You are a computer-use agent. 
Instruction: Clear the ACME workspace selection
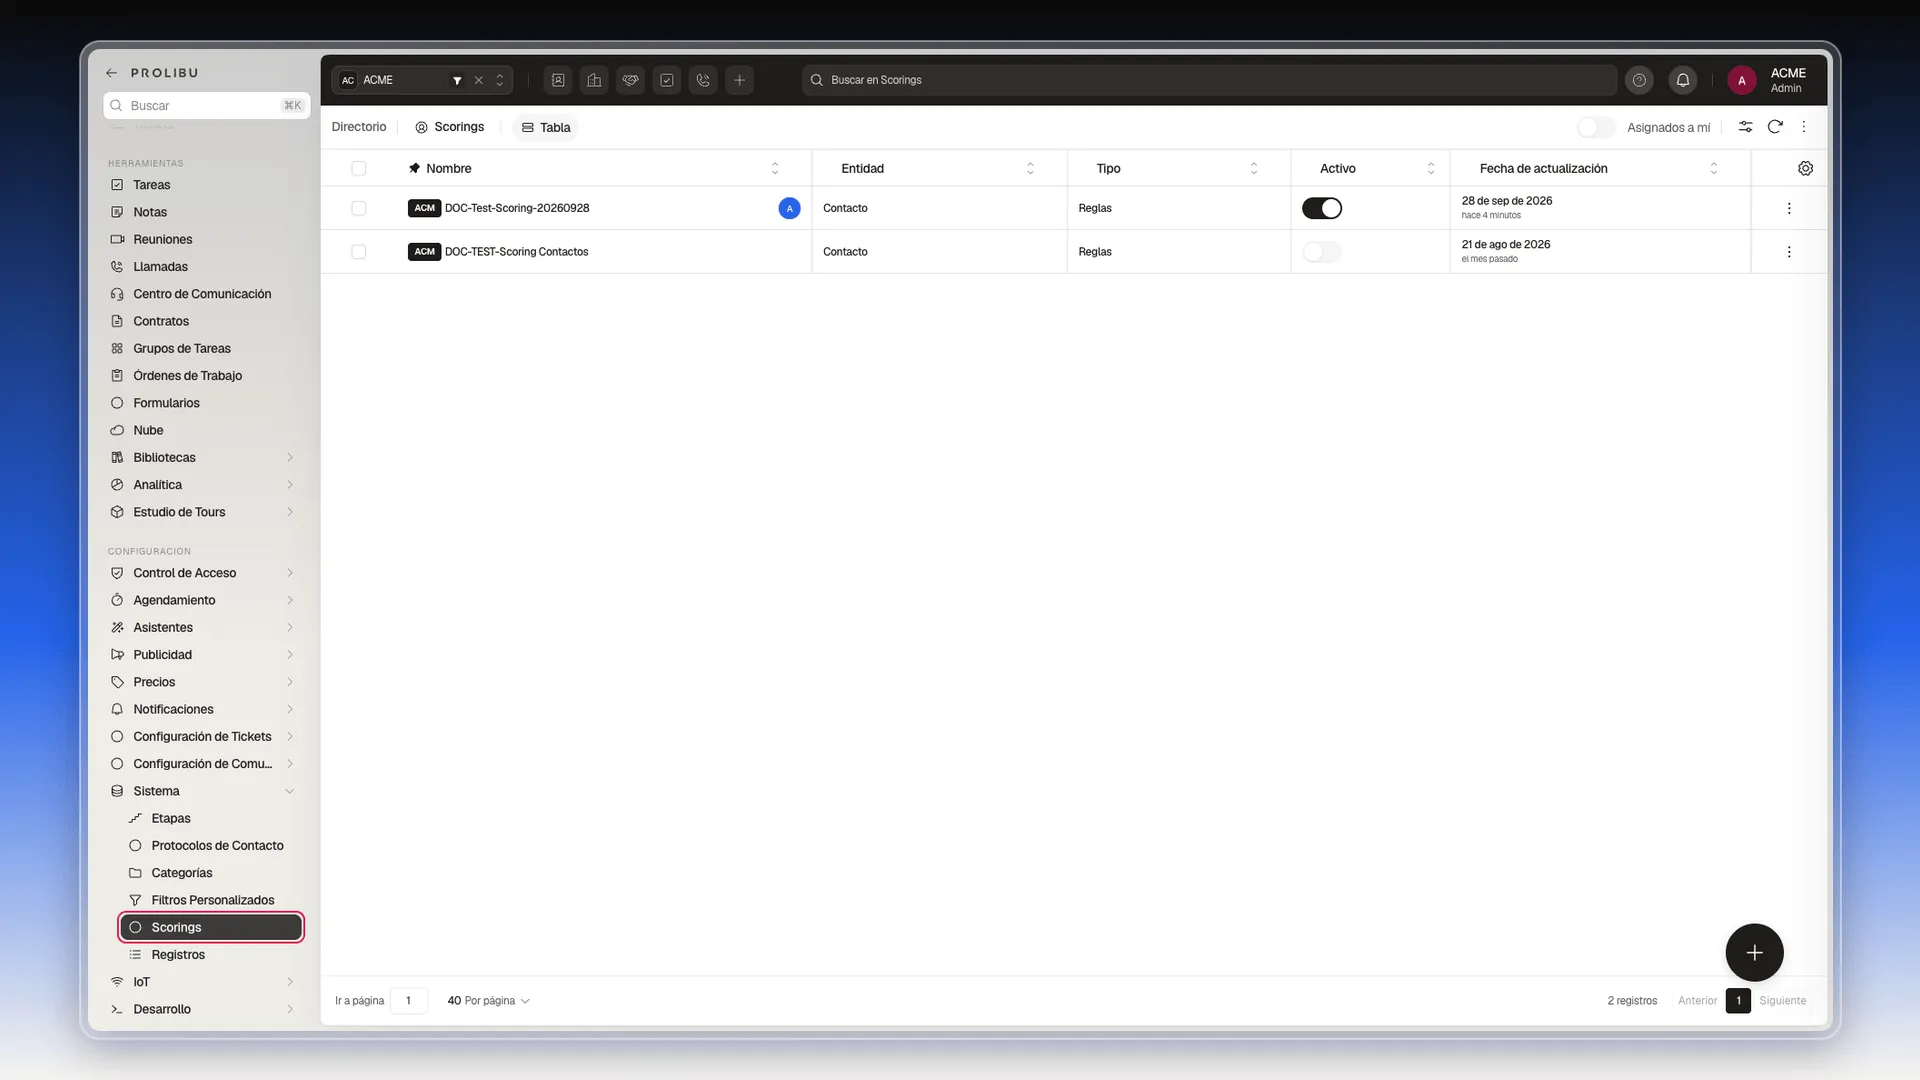point(479,80)
